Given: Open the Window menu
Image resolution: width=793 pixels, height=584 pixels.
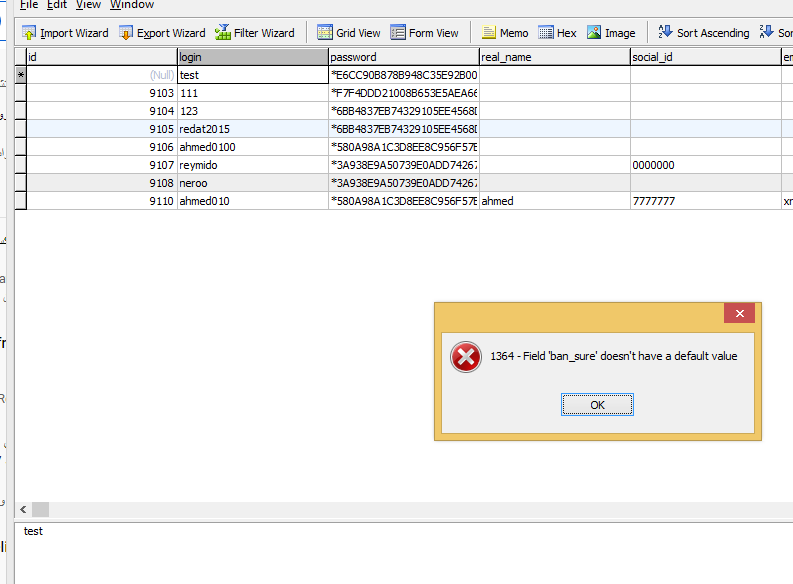Looking at the screenshot, I should [131, 5].
